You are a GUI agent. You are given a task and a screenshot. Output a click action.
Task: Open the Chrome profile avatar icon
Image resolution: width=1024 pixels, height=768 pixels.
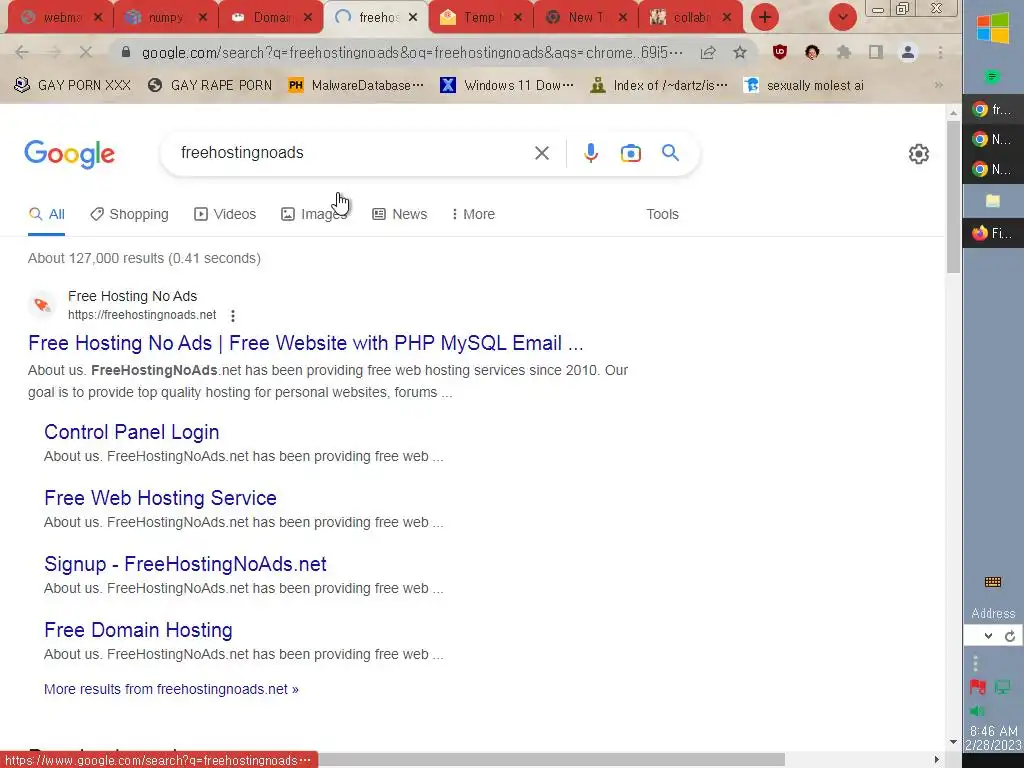click(x=908, y=52)
